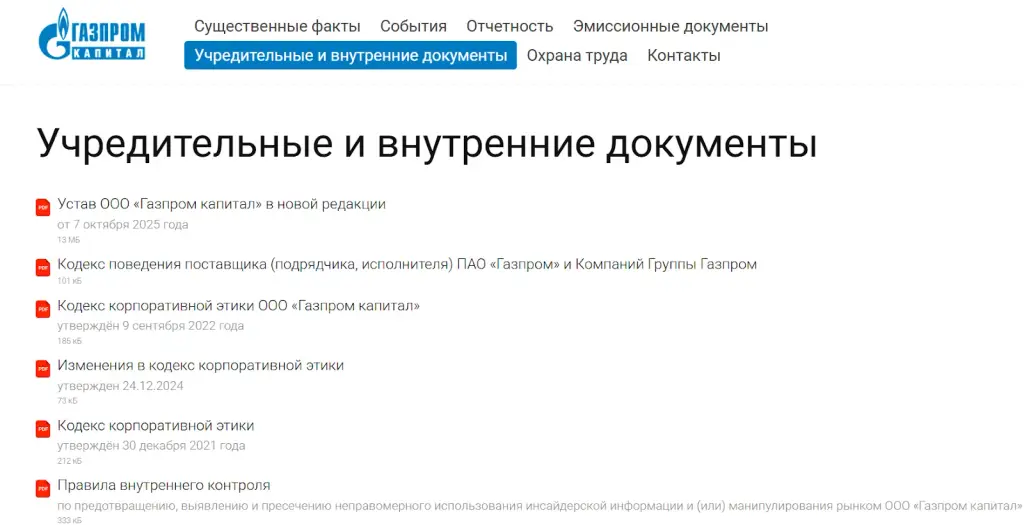
Task: Open PDF icon next to Устав ООО «Газпром капитал»
Action: 42,208
